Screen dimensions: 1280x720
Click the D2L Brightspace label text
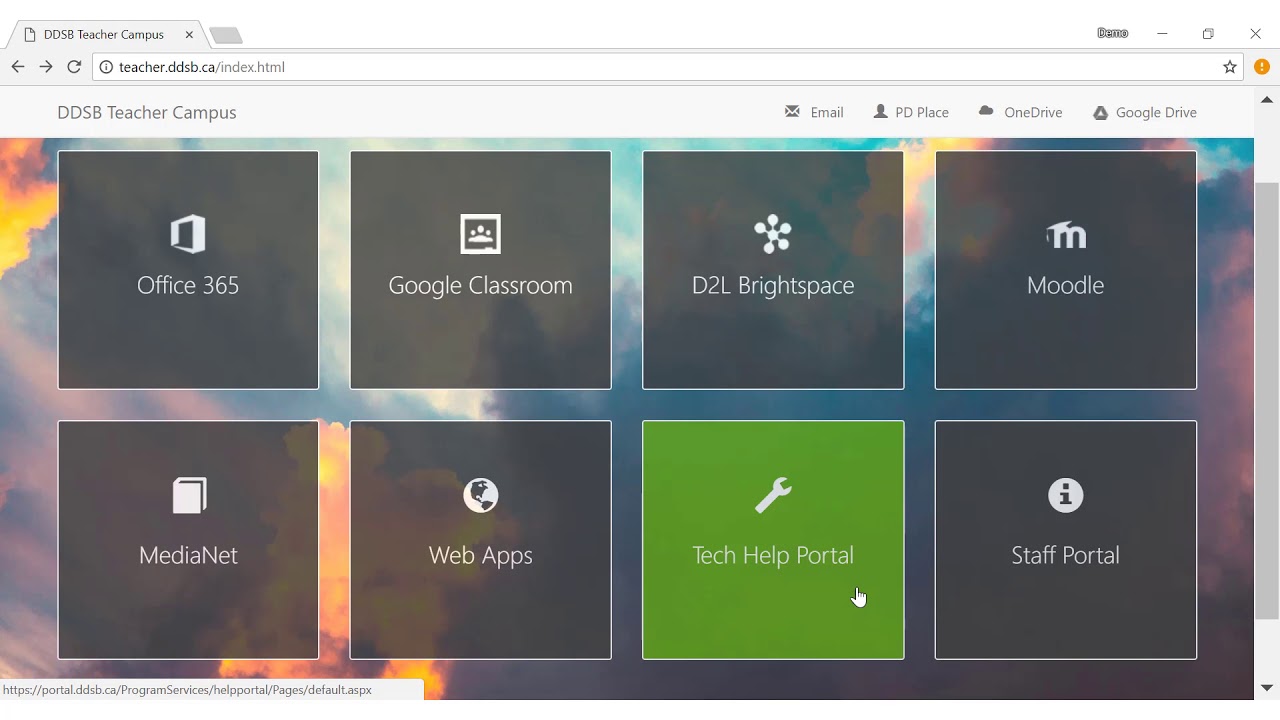pyautogui.click(x=773, y=285)
